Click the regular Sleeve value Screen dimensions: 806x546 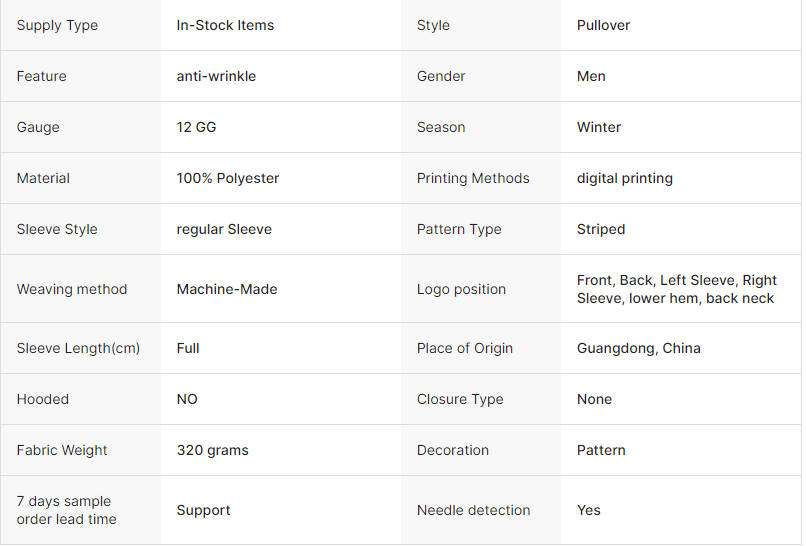224,229
